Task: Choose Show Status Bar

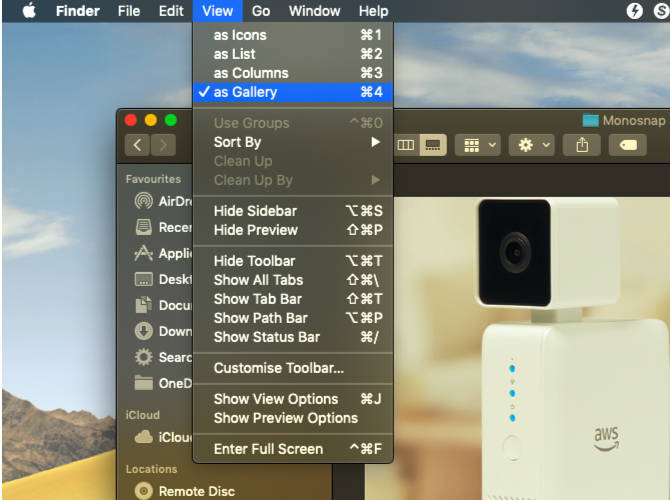Action: tap(293, 337)
